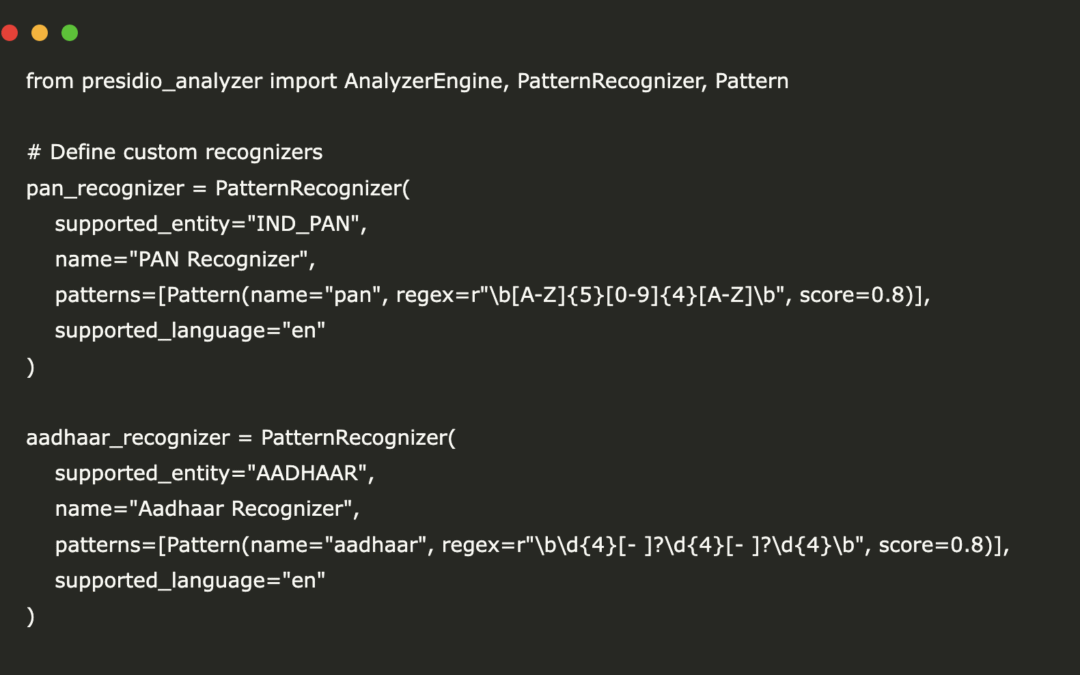The width and height of the screenshot is (1080, 675).
Task: Click the yellow minimize window dot
Action: click(40, 33)
